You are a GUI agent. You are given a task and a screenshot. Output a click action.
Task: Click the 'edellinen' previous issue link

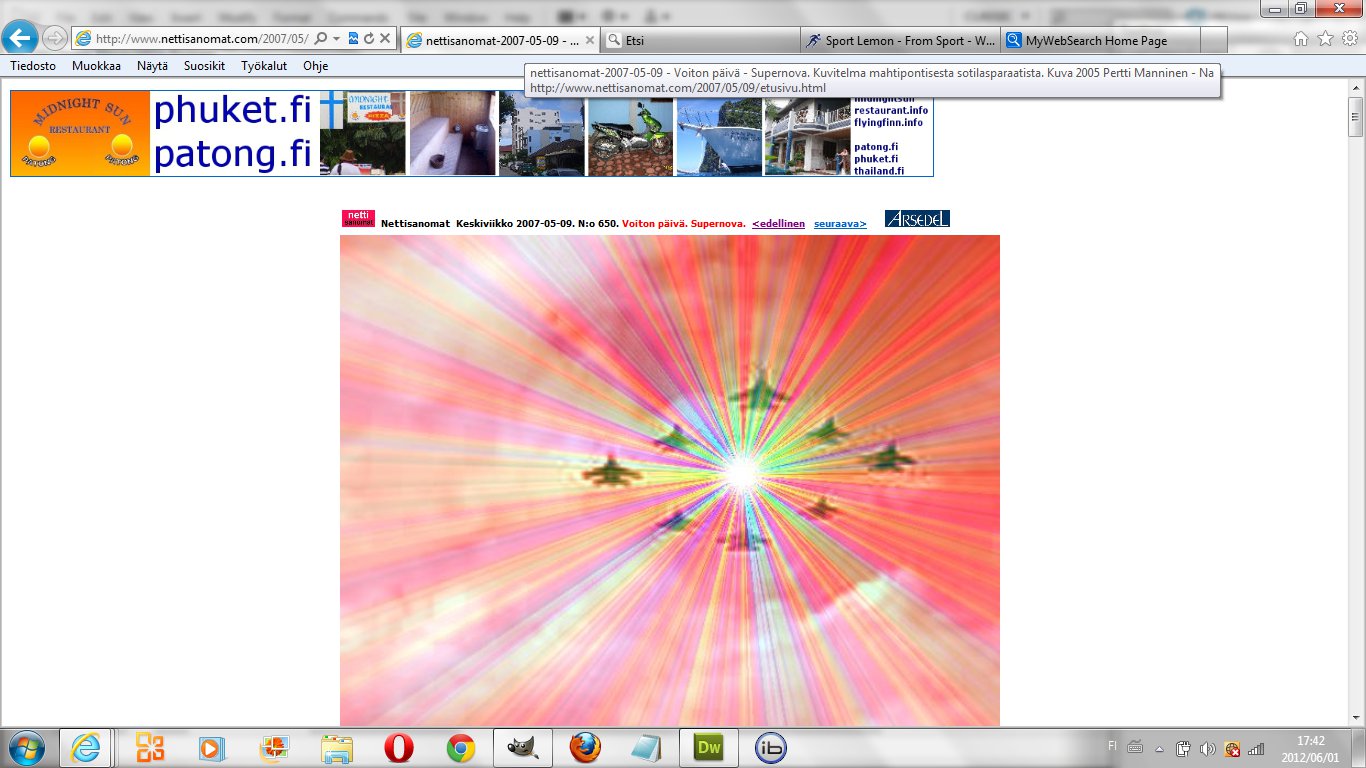click(x=778, y=224)
